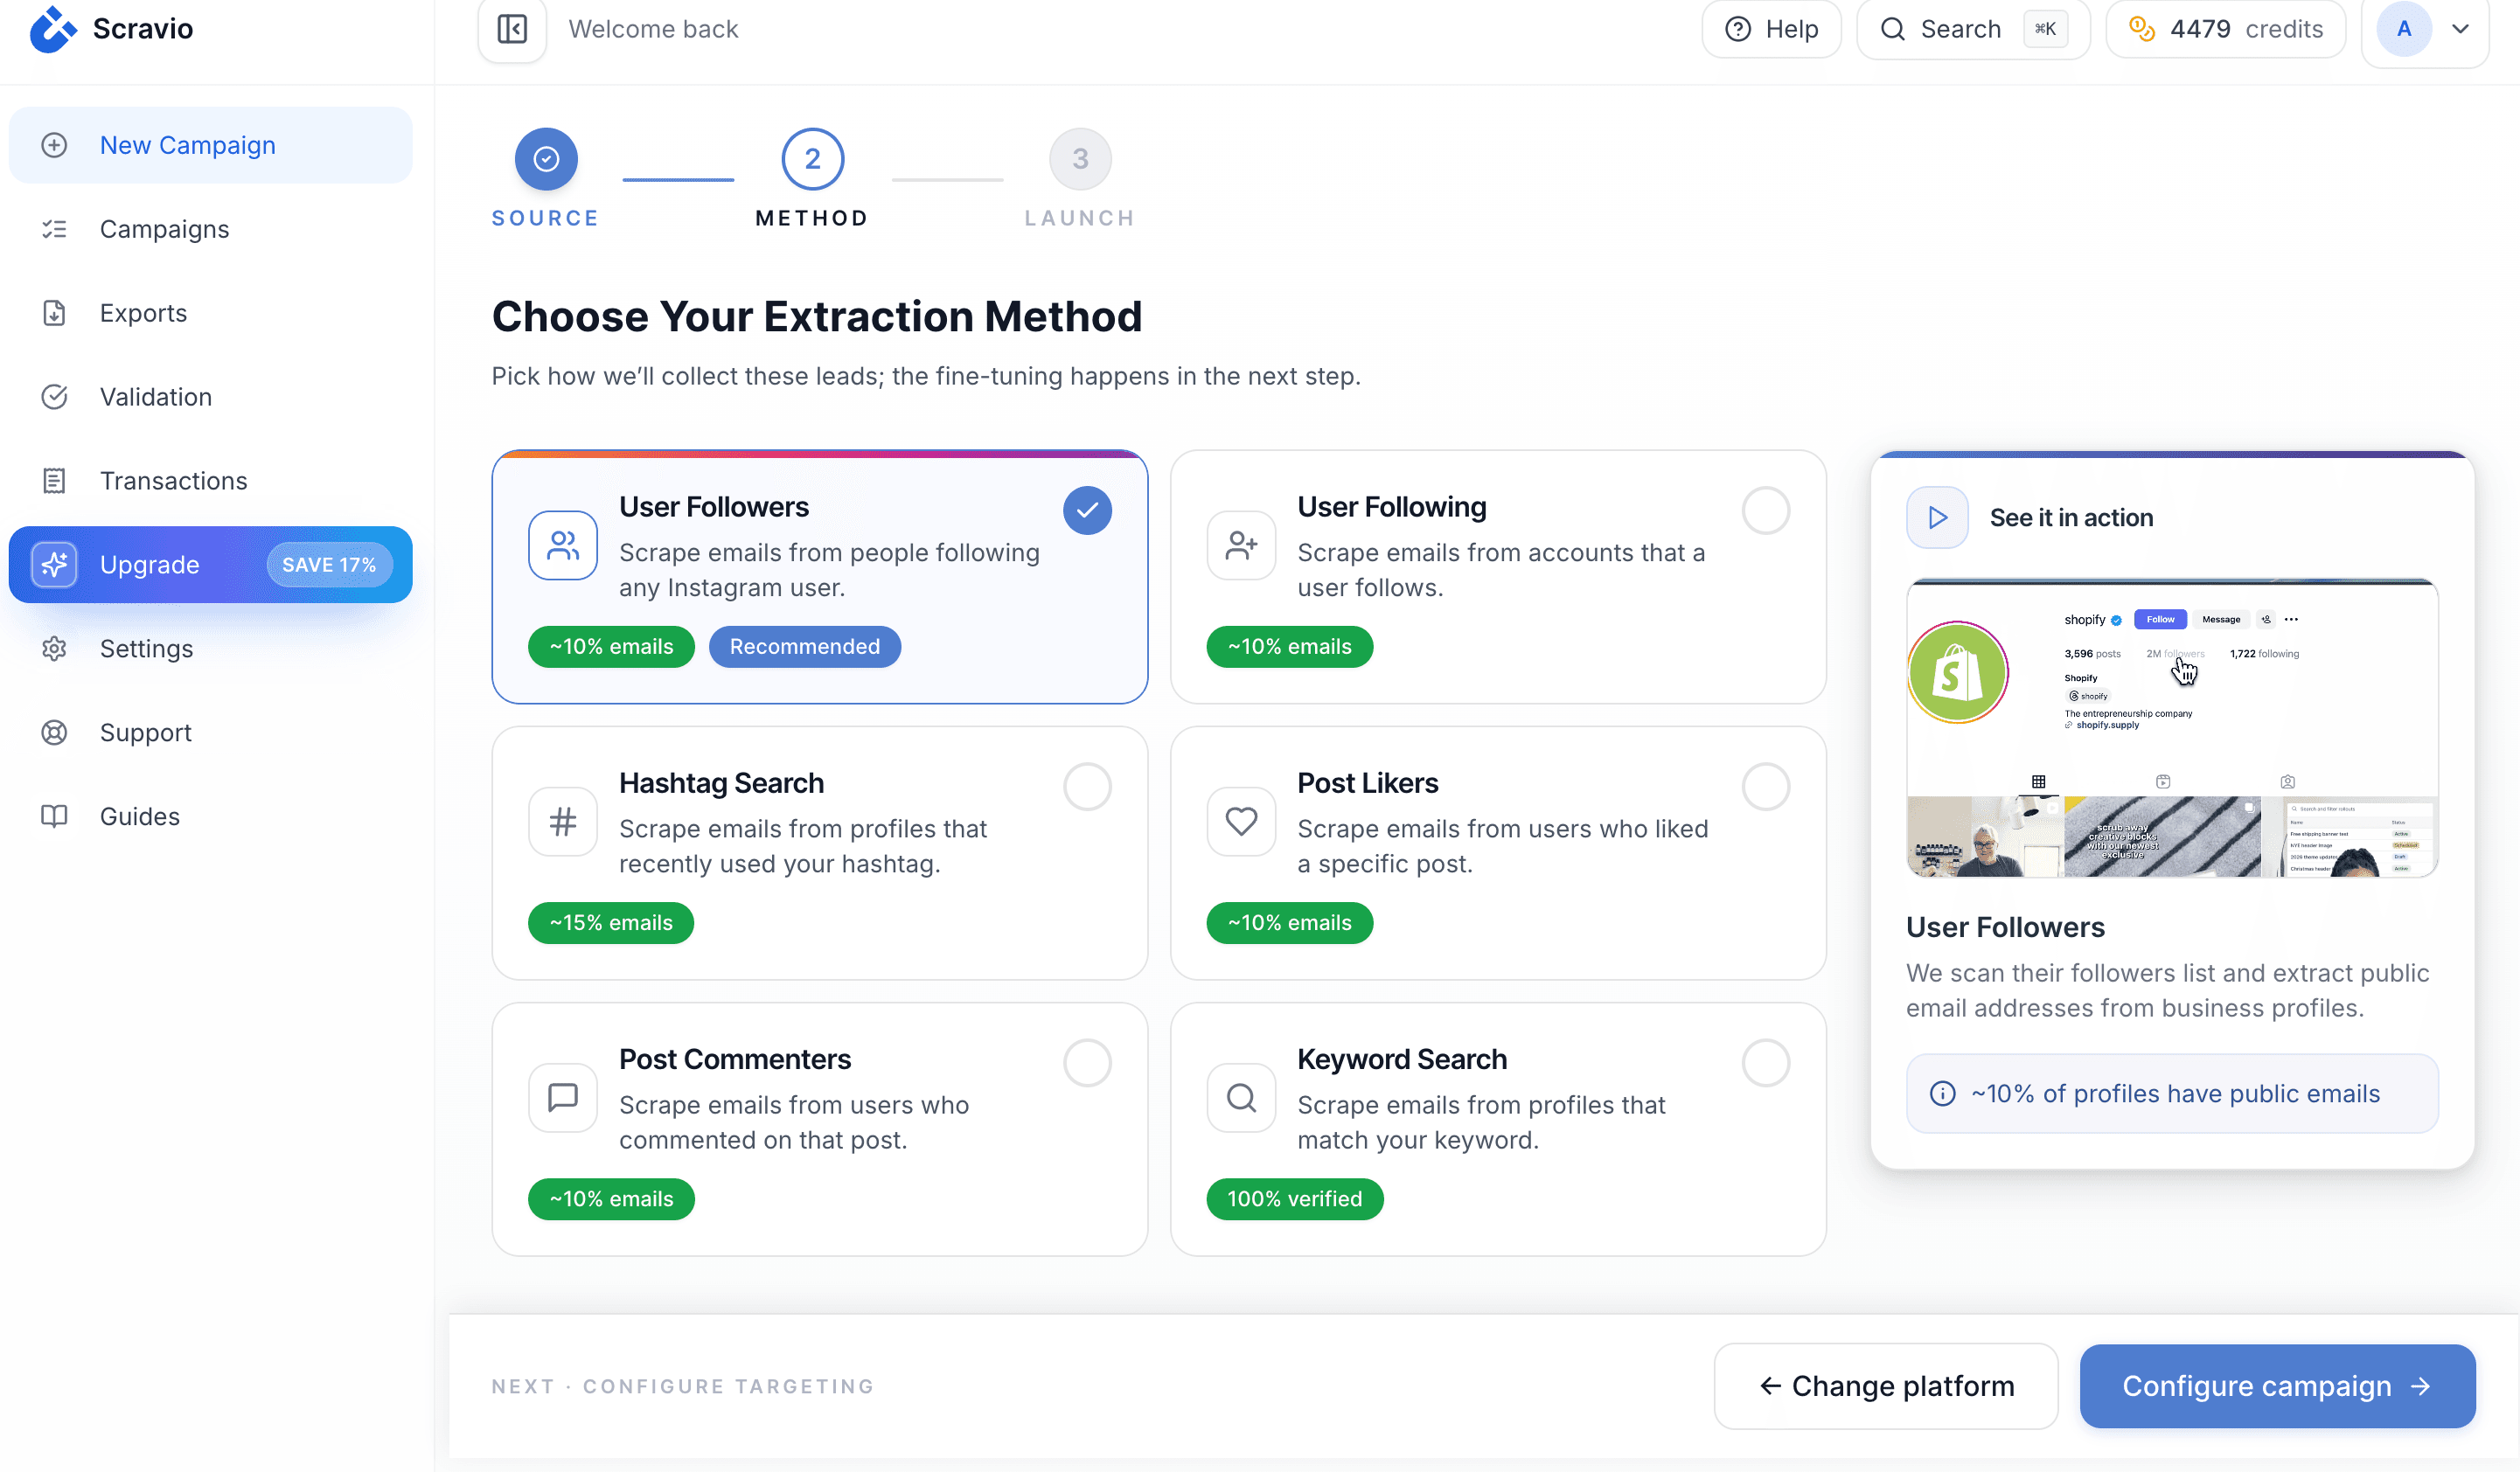The width and height of the screenshot is (2520, 1472).
Task: Click the Scravio logo icon
Action: coord(52,29)
